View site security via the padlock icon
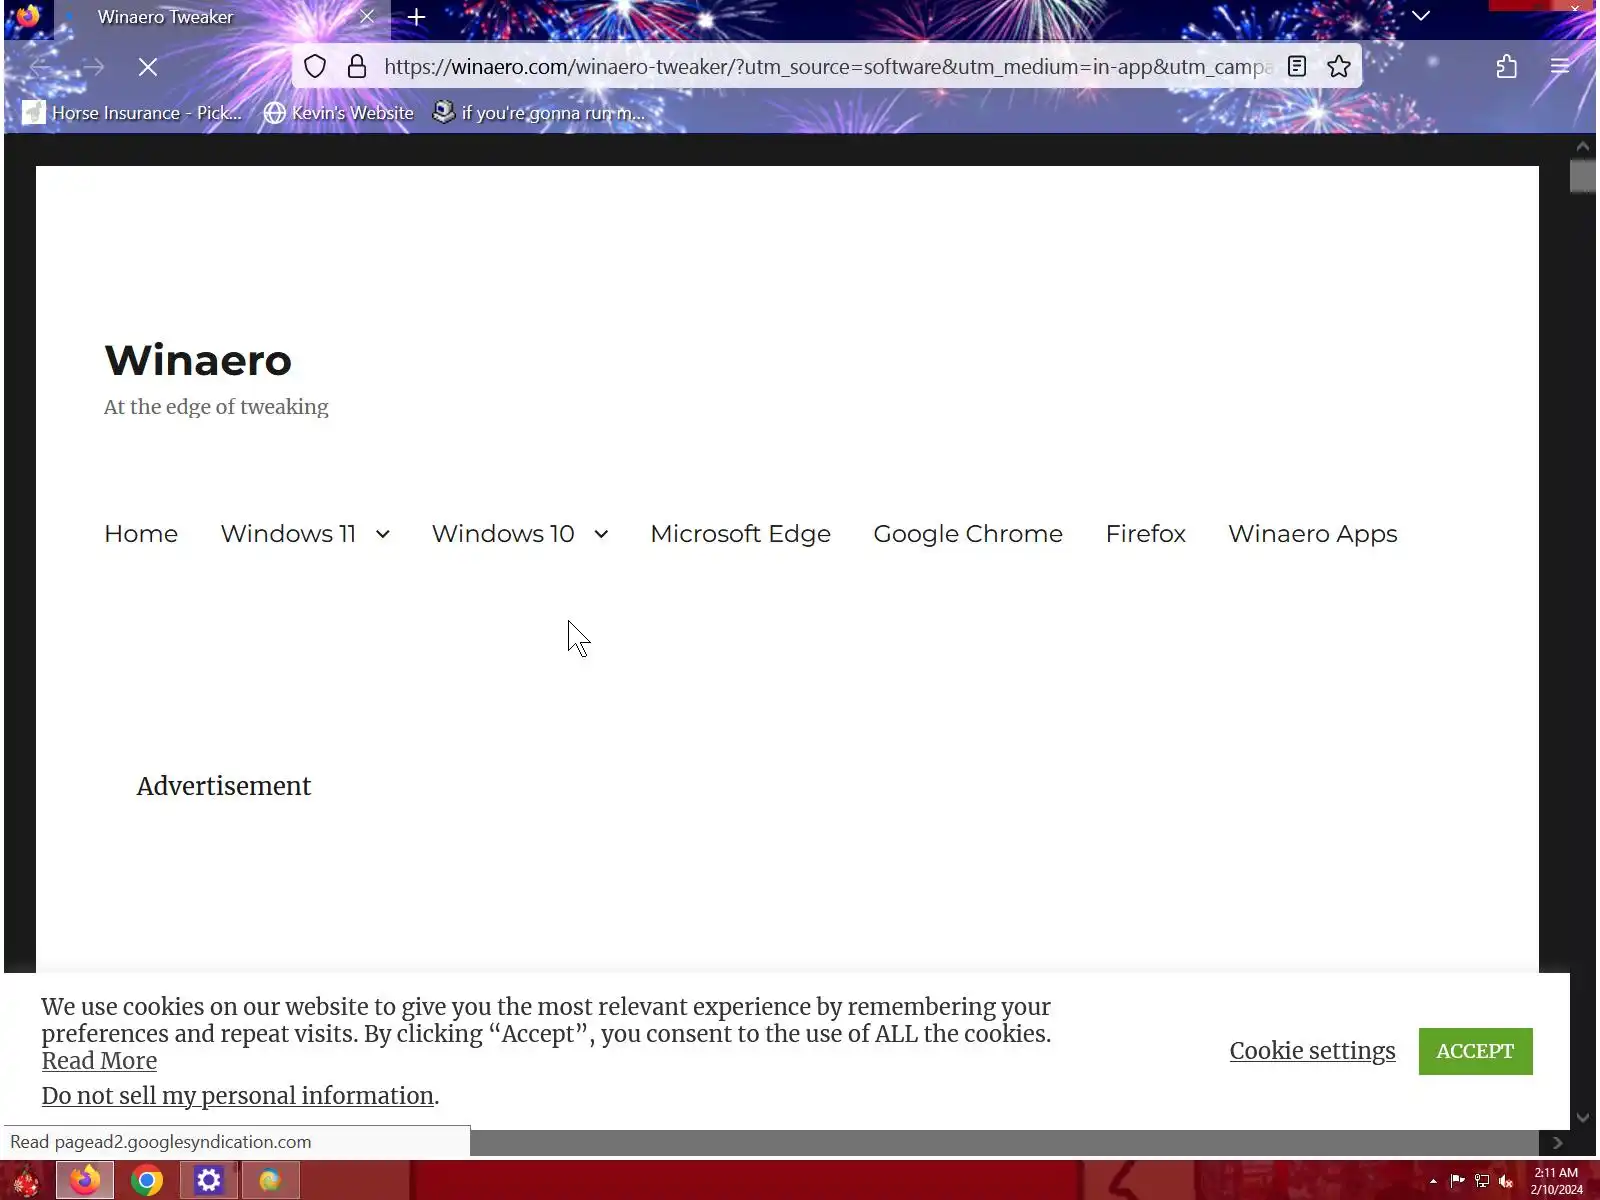The height and width of the screenshot is (1200, 1600). (x=356, y=67)
